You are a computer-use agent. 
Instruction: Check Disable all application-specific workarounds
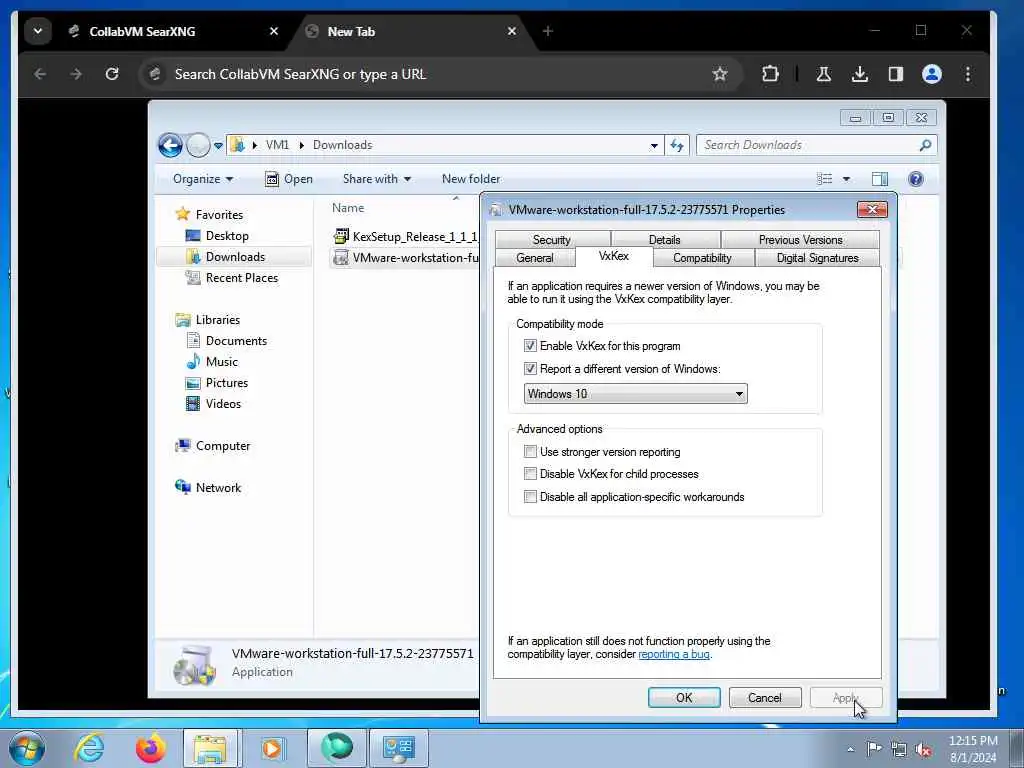(x=530, y=497)
